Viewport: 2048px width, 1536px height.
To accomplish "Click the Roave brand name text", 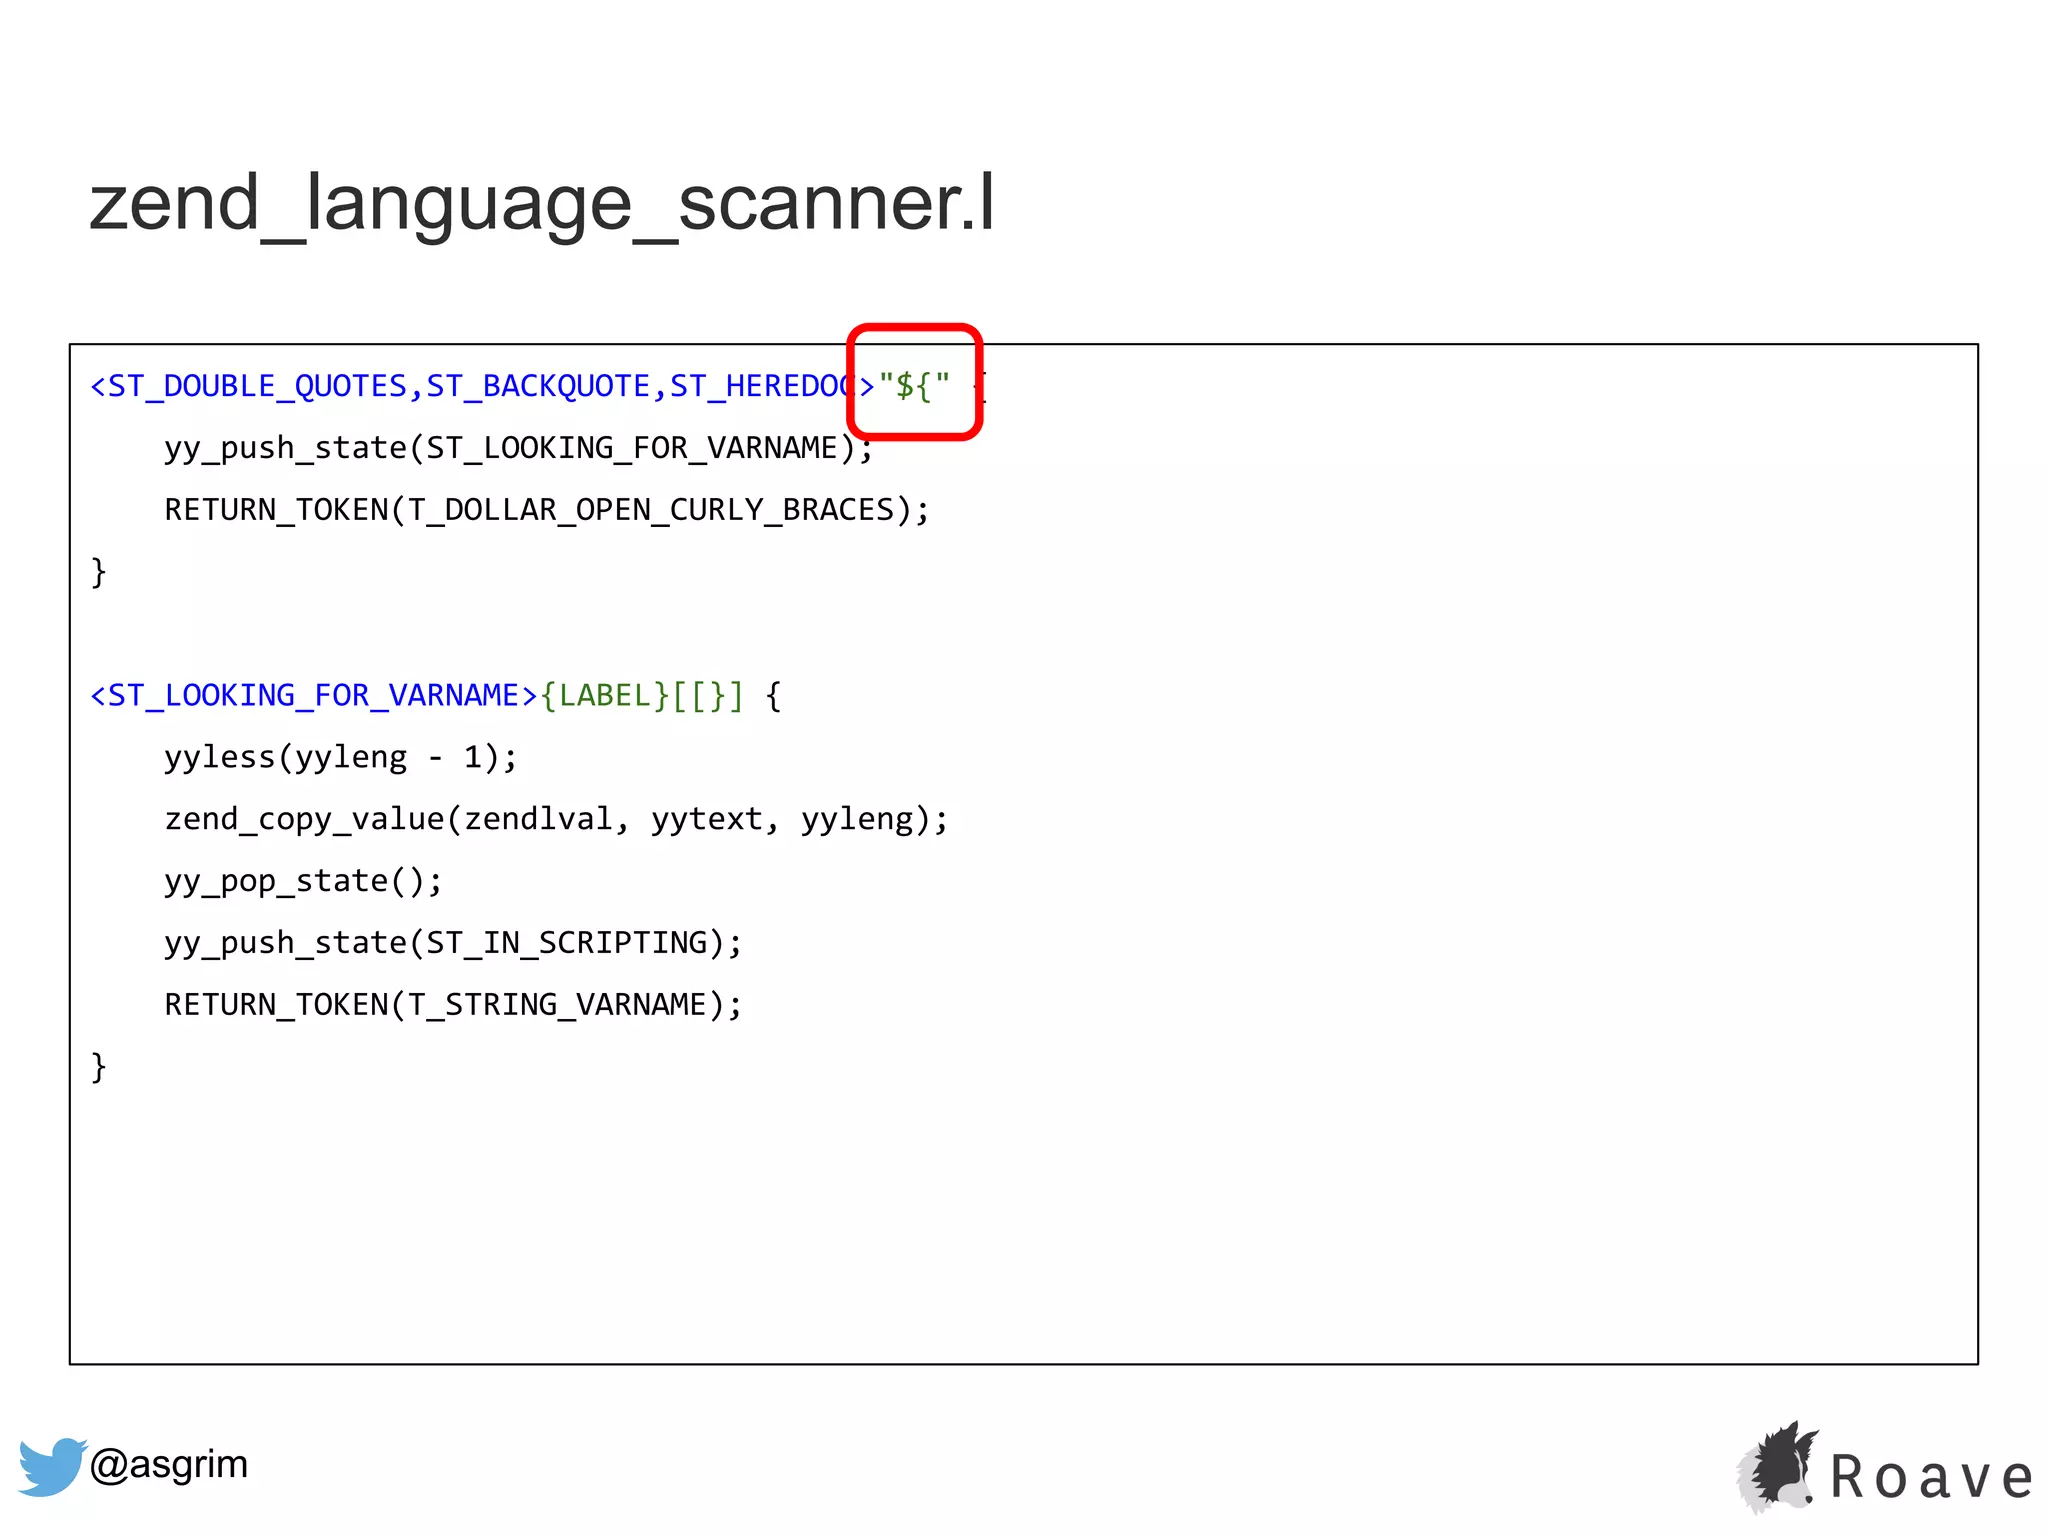I will [1932, 1477].
